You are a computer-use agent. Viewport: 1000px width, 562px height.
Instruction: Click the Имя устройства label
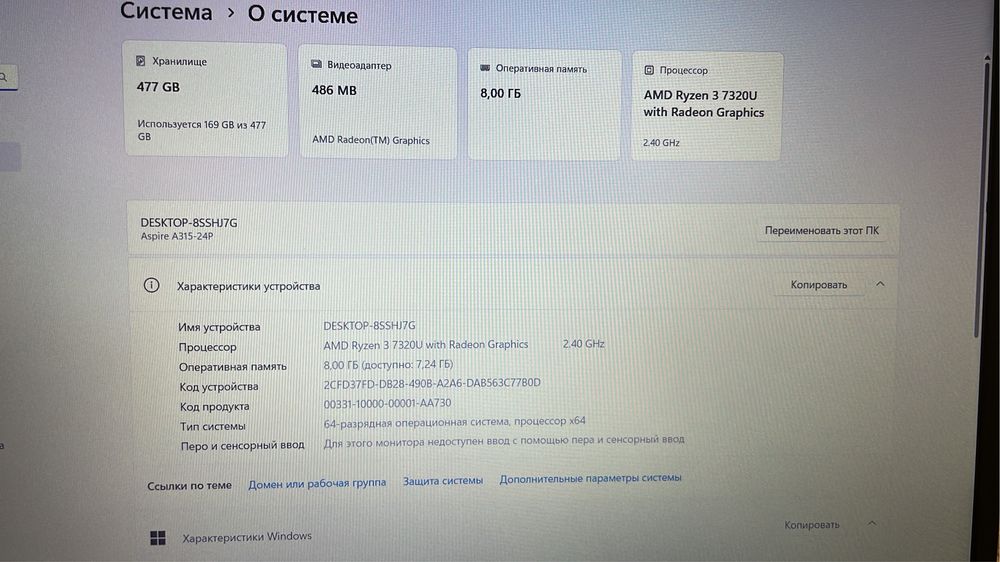tap(219, 327)
